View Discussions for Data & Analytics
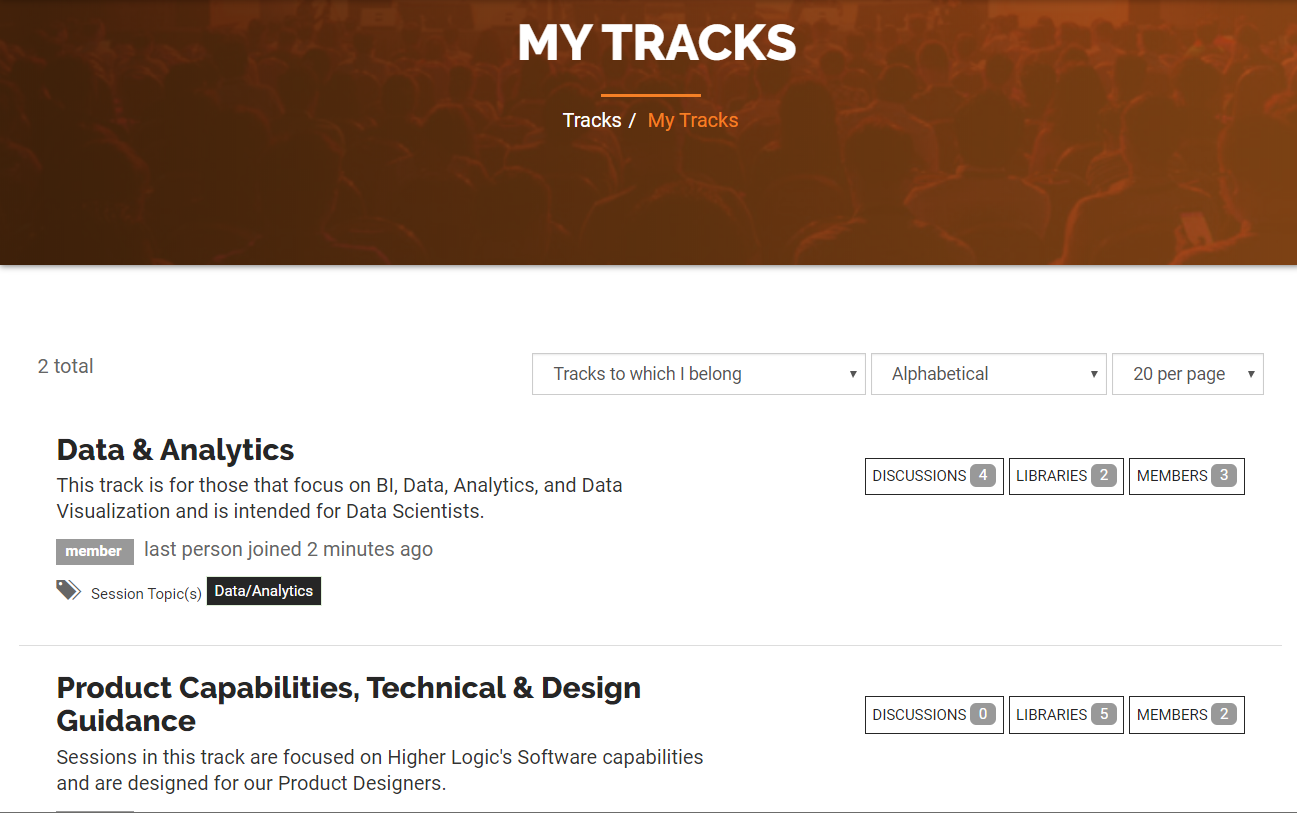 point(934,476)
